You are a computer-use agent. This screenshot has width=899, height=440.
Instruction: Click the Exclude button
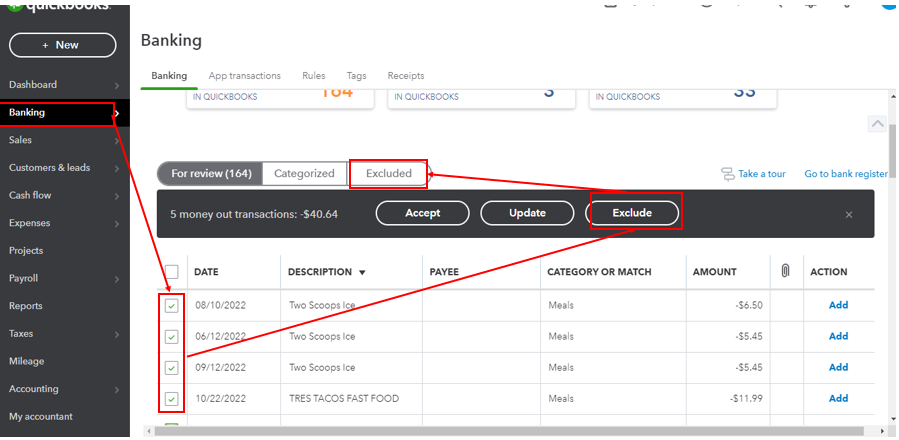tap(632, 213)
